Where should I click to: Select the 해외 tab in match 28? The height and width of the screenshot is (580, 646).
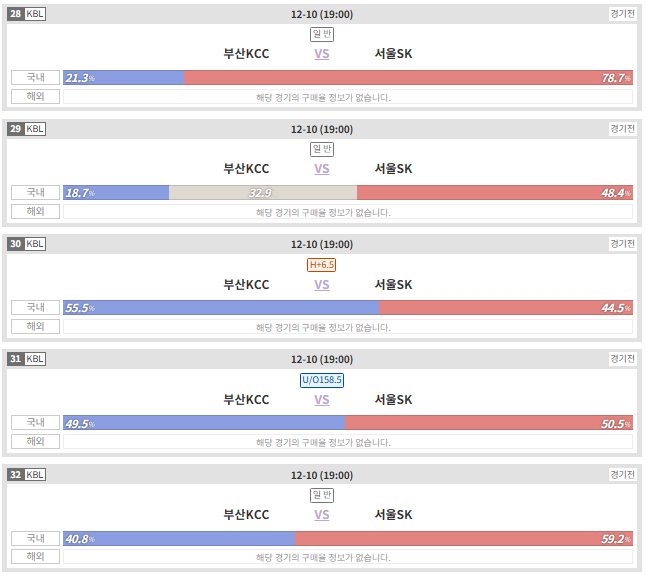[35, 96]
